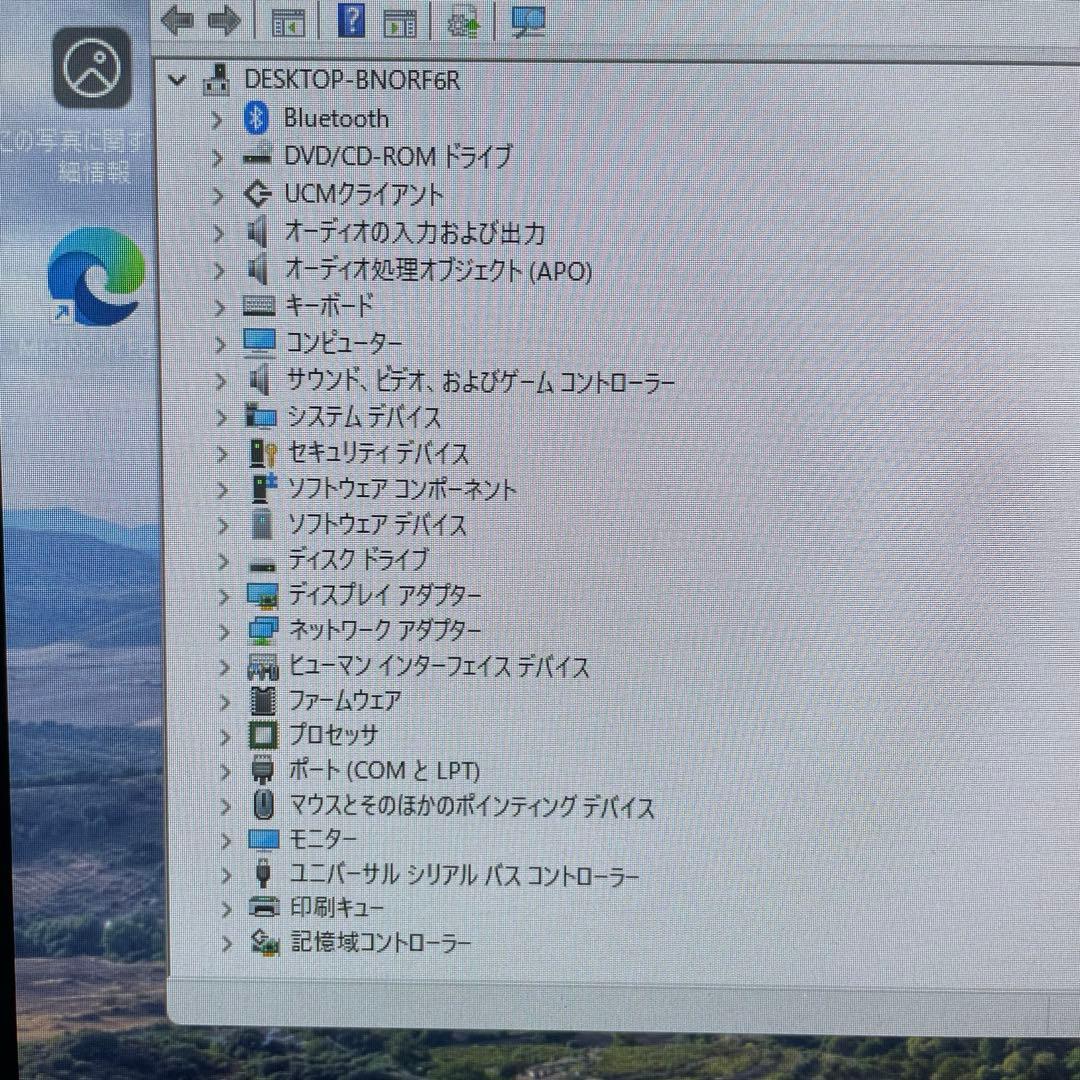Select サウンド、ビデオ、およびゲーム コントローラー entry
The height and width of the screenshot is (1080, 1080).
coord(478,381)
